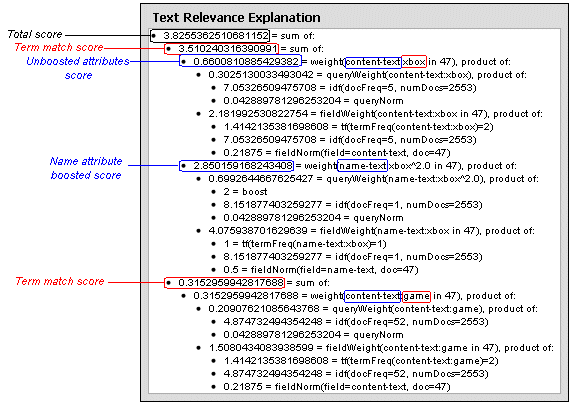Click the 'Unboosted attributes score' blue label
571x402 pixels.
[x=78, y=68]
